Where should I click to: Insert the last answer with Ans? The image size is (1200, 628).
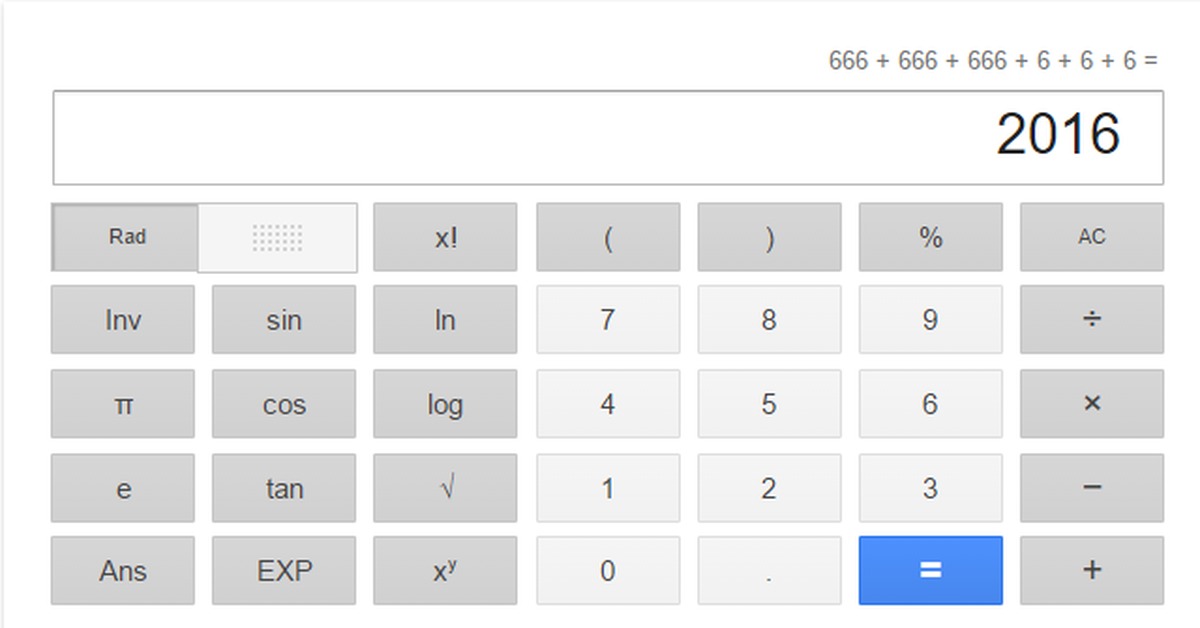point(123,571)
